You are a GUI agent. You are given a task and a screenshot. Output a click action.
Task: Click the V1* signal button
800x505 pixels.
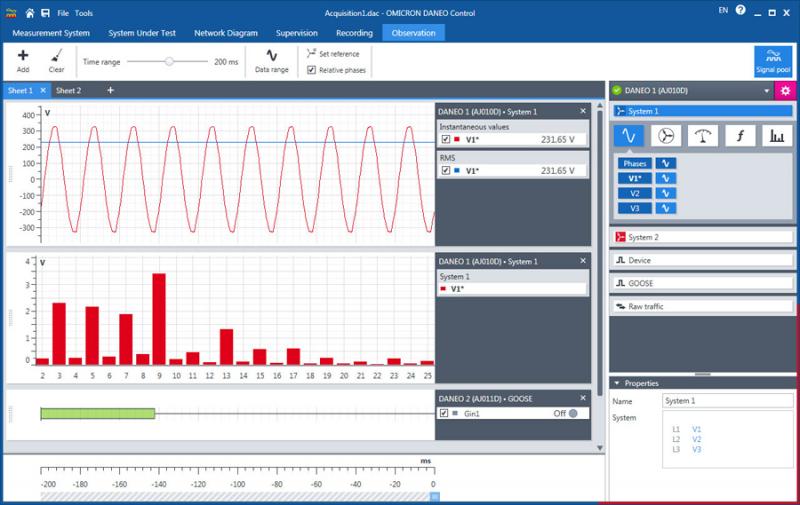(x=635, y=178)
